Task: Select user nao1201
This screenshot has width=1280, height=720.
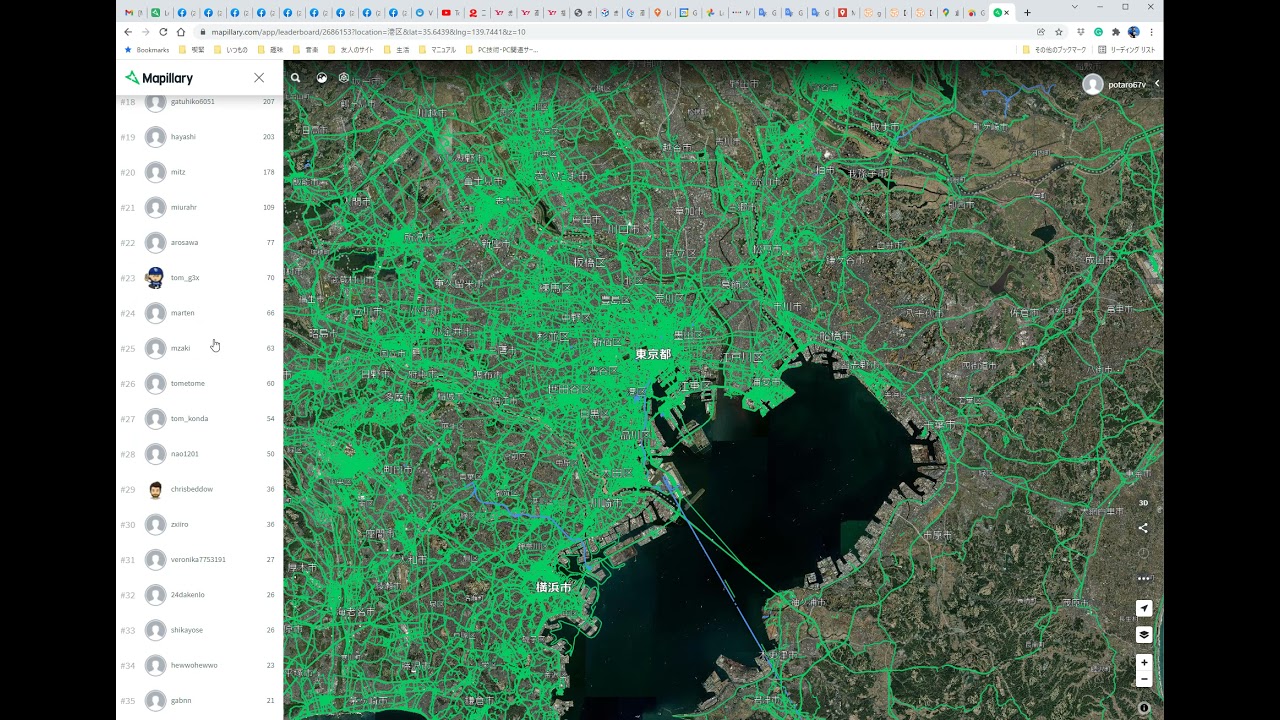Action: click(x=199, y=454)
